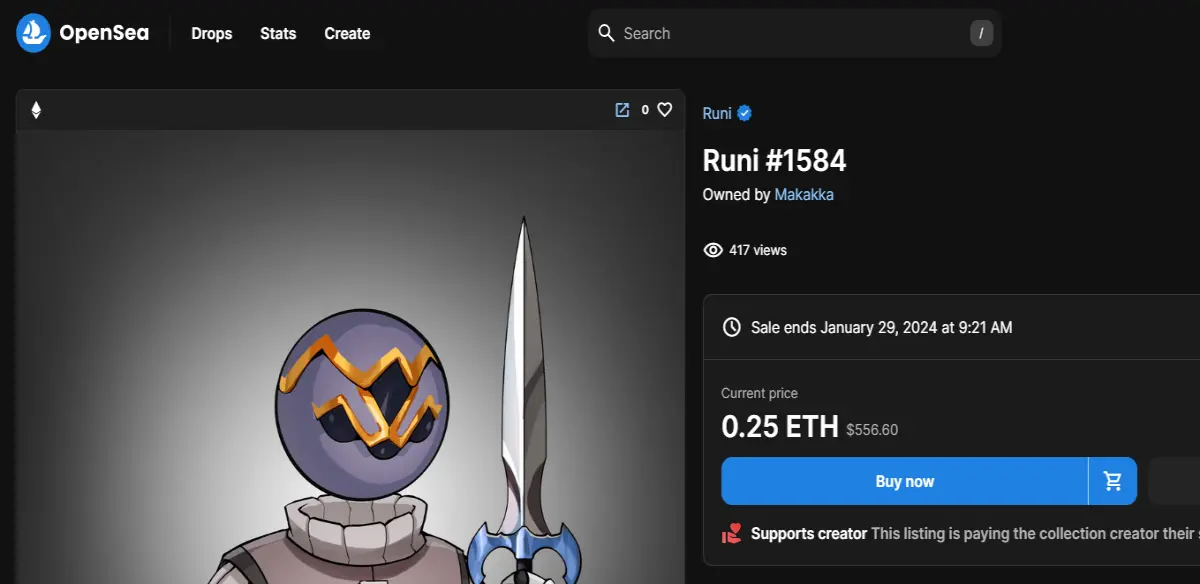The width and height of the screenshot is (1200, 584).
Task: Click the $556.60 USD price
Action: [x=872, y=430]
